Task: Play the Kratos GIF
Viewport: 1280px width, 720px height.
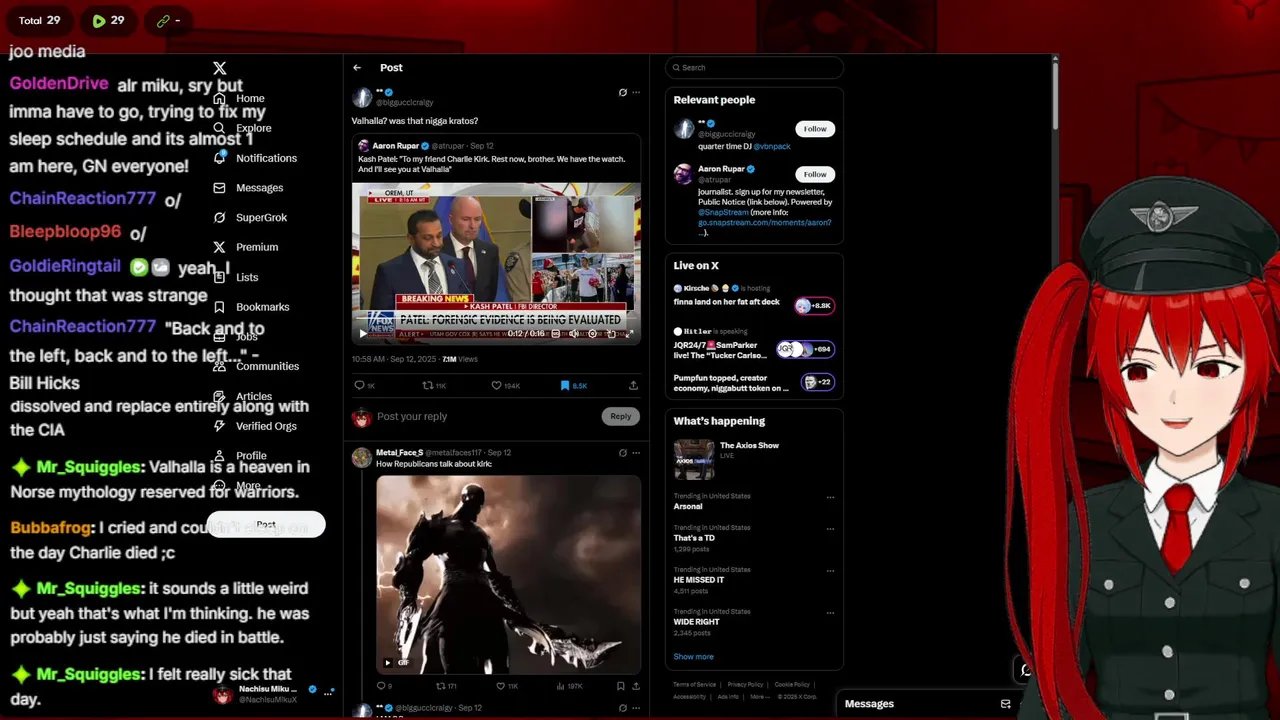Action: (387, 662)
